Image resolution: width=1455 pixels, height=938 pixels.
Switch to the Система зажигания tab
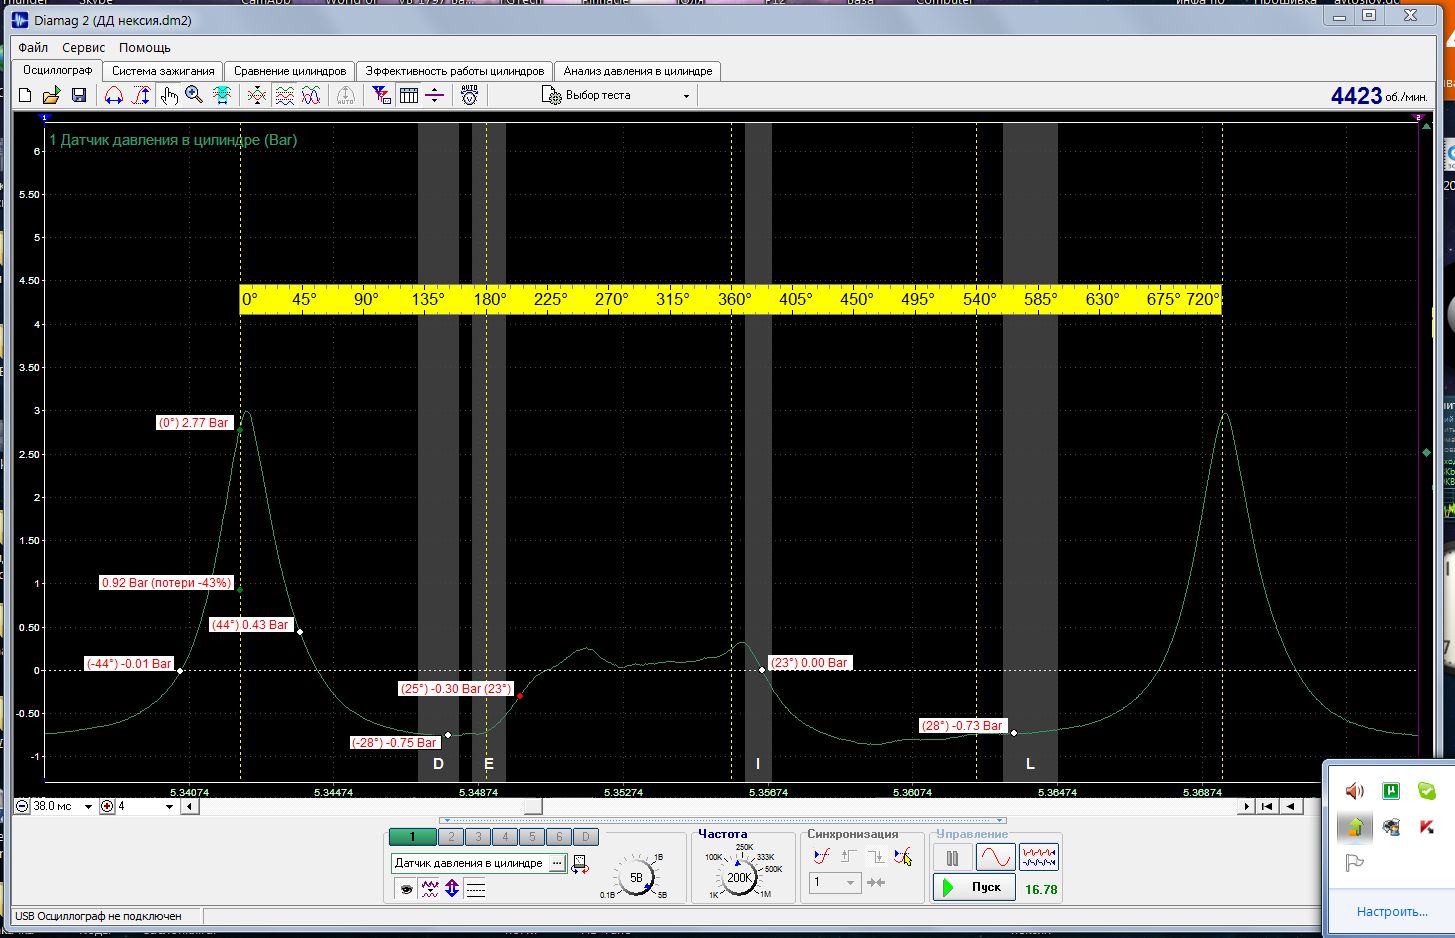point(163,71)
